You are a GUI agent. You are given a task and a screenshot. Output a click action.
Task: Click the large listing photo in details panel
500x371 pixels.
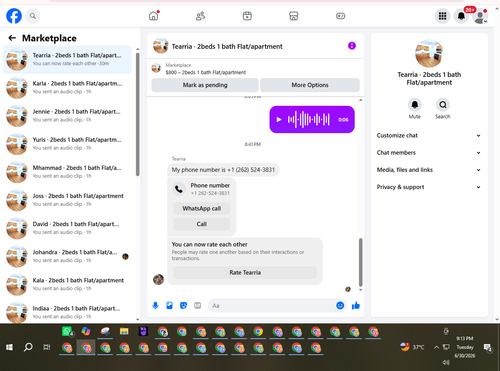pyautogui.click(x=429, y=53)
